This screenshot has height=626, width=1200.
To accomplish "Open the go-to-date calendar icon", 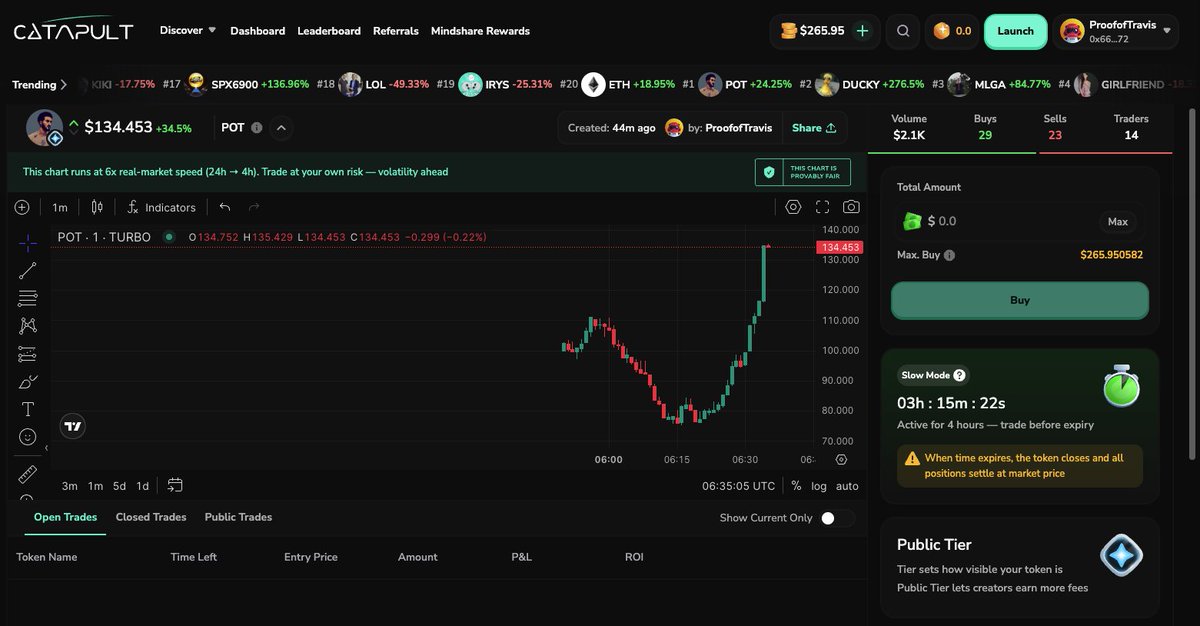I will pos(175,485).
